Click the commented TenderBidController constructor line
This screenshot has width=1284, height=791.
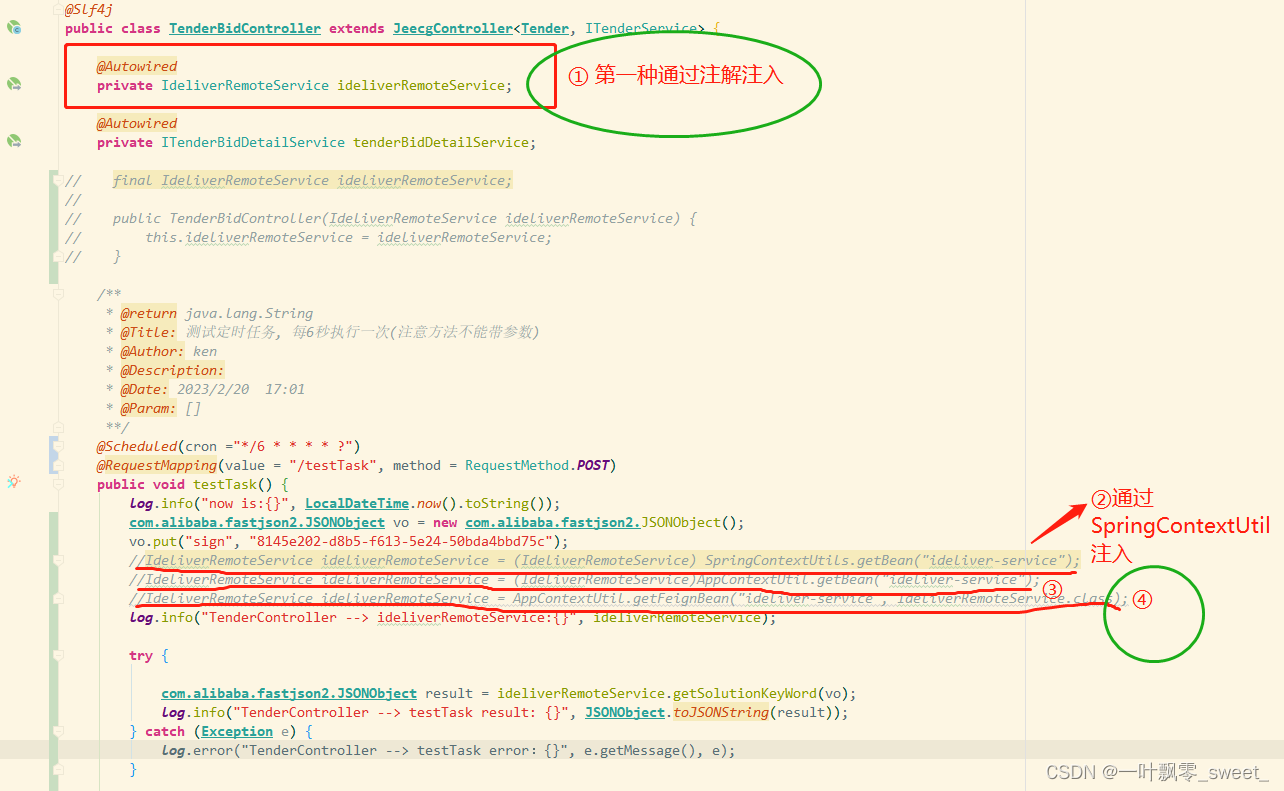[x=405, y=218]
